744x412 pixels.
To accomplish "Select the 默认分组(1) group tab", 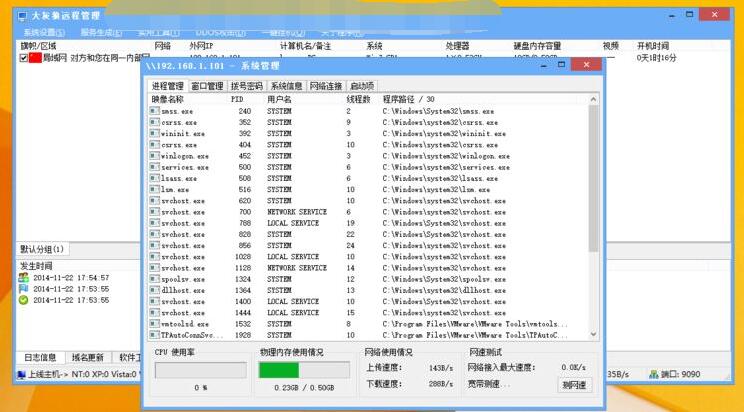I will 42,249.
